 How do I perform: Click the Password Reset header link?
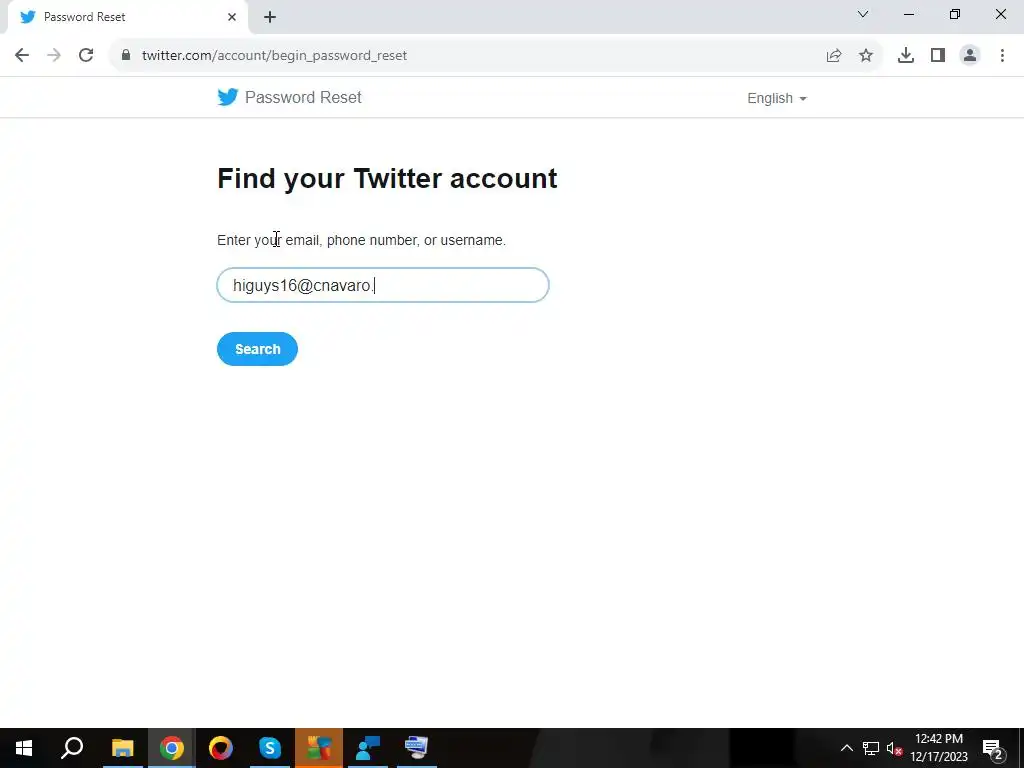click(x=303, y=97)
